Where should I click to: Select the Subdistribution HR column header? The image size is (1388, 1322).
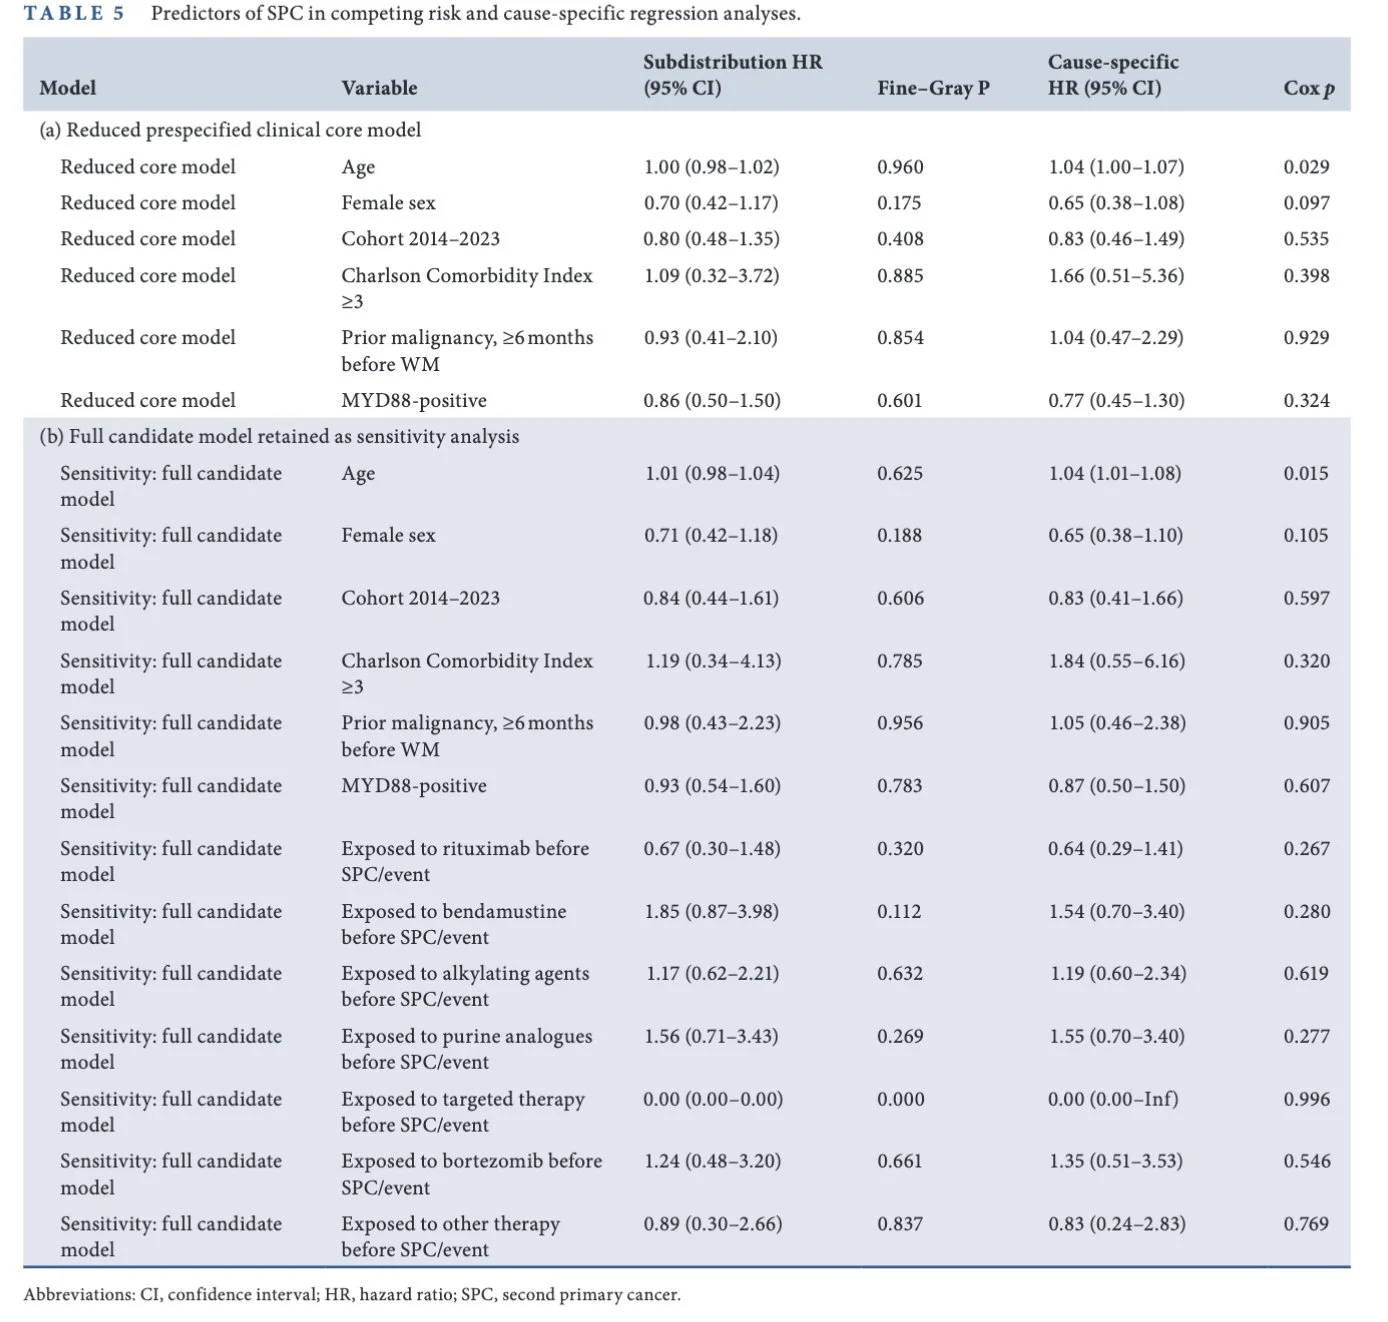pyautogui.click(x=732, y=75)
